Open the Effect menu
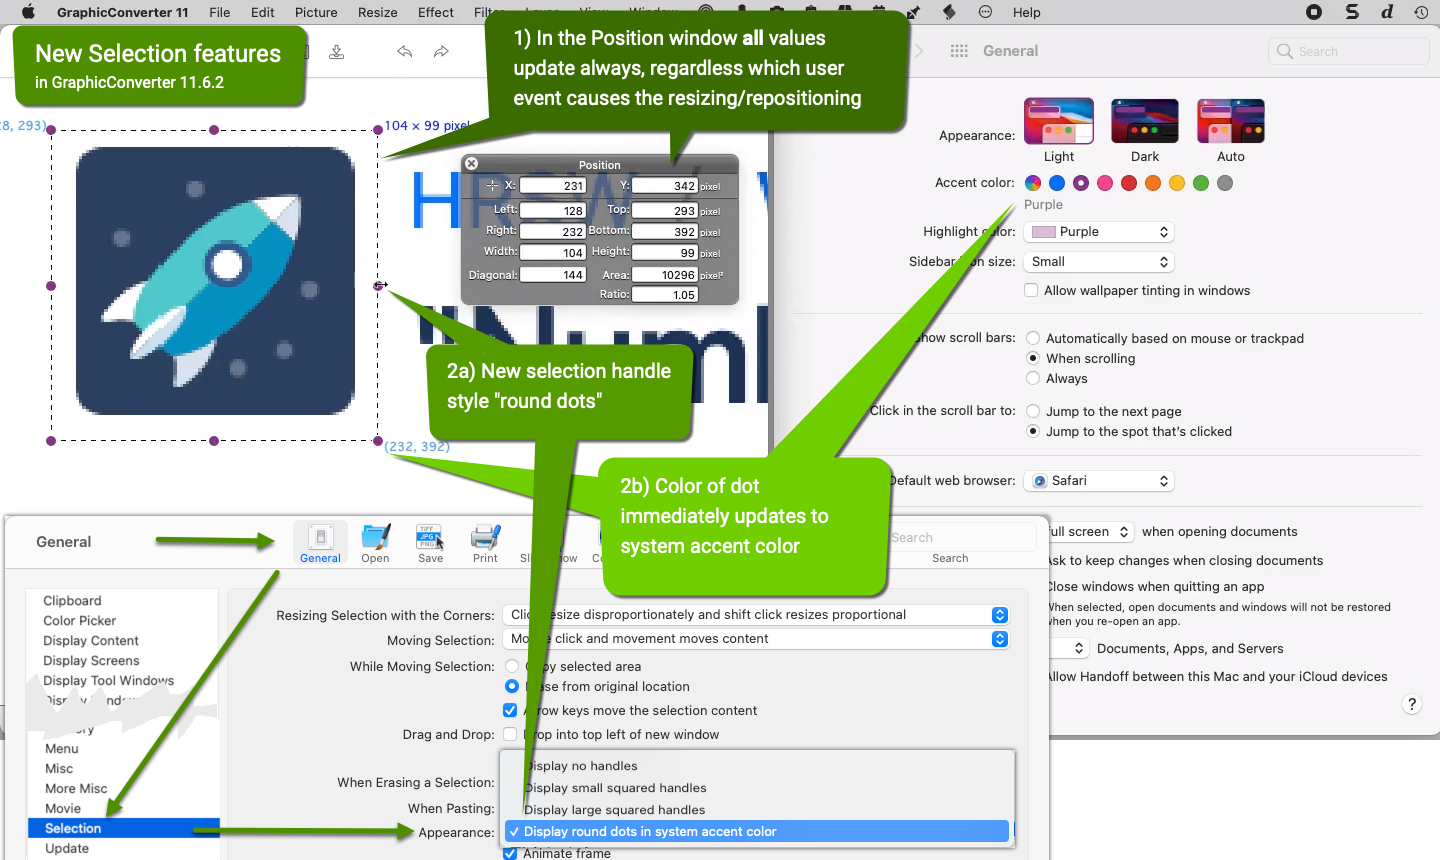 point(436,12)
